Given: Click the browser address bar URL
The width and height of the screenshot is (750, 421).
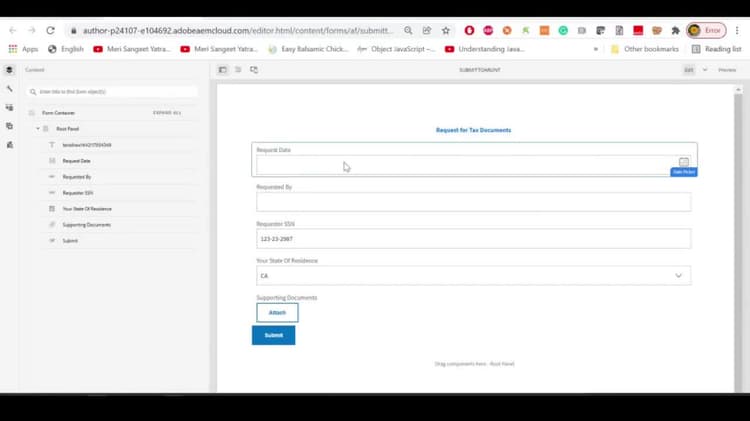Looking at the screenshot, I should (238, 31).
